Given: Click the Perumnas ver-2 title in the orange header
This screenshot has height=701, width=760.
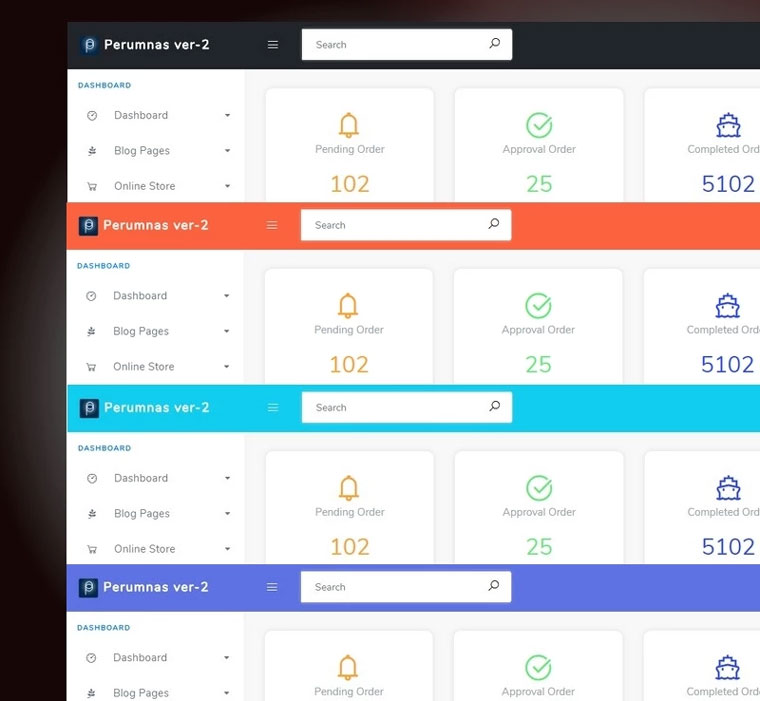Looking at the screenshot, I should tap(155, 226).
